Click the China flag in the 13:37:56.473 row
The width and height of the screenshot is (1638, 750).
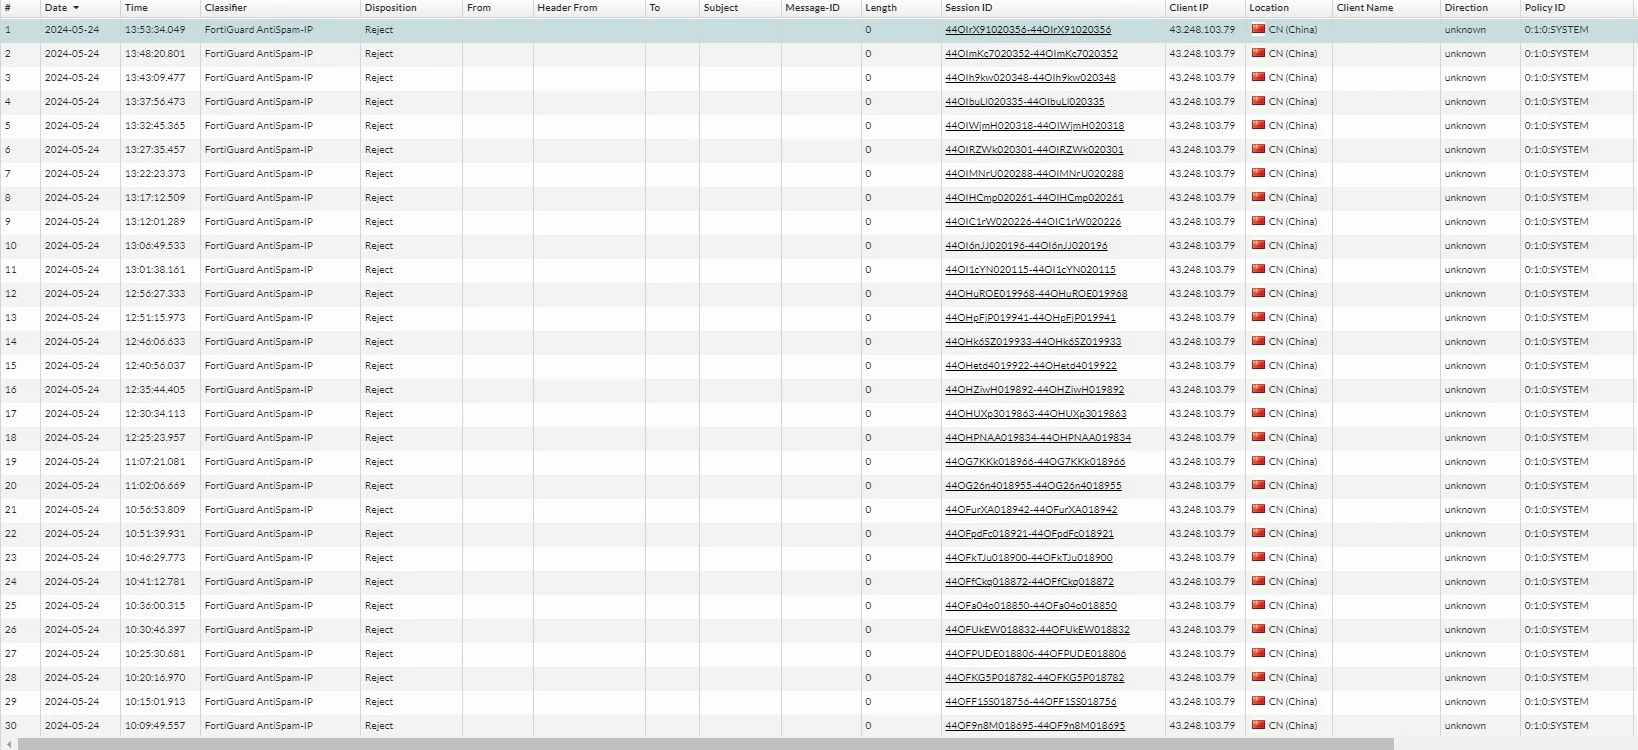pos(1258,101)
